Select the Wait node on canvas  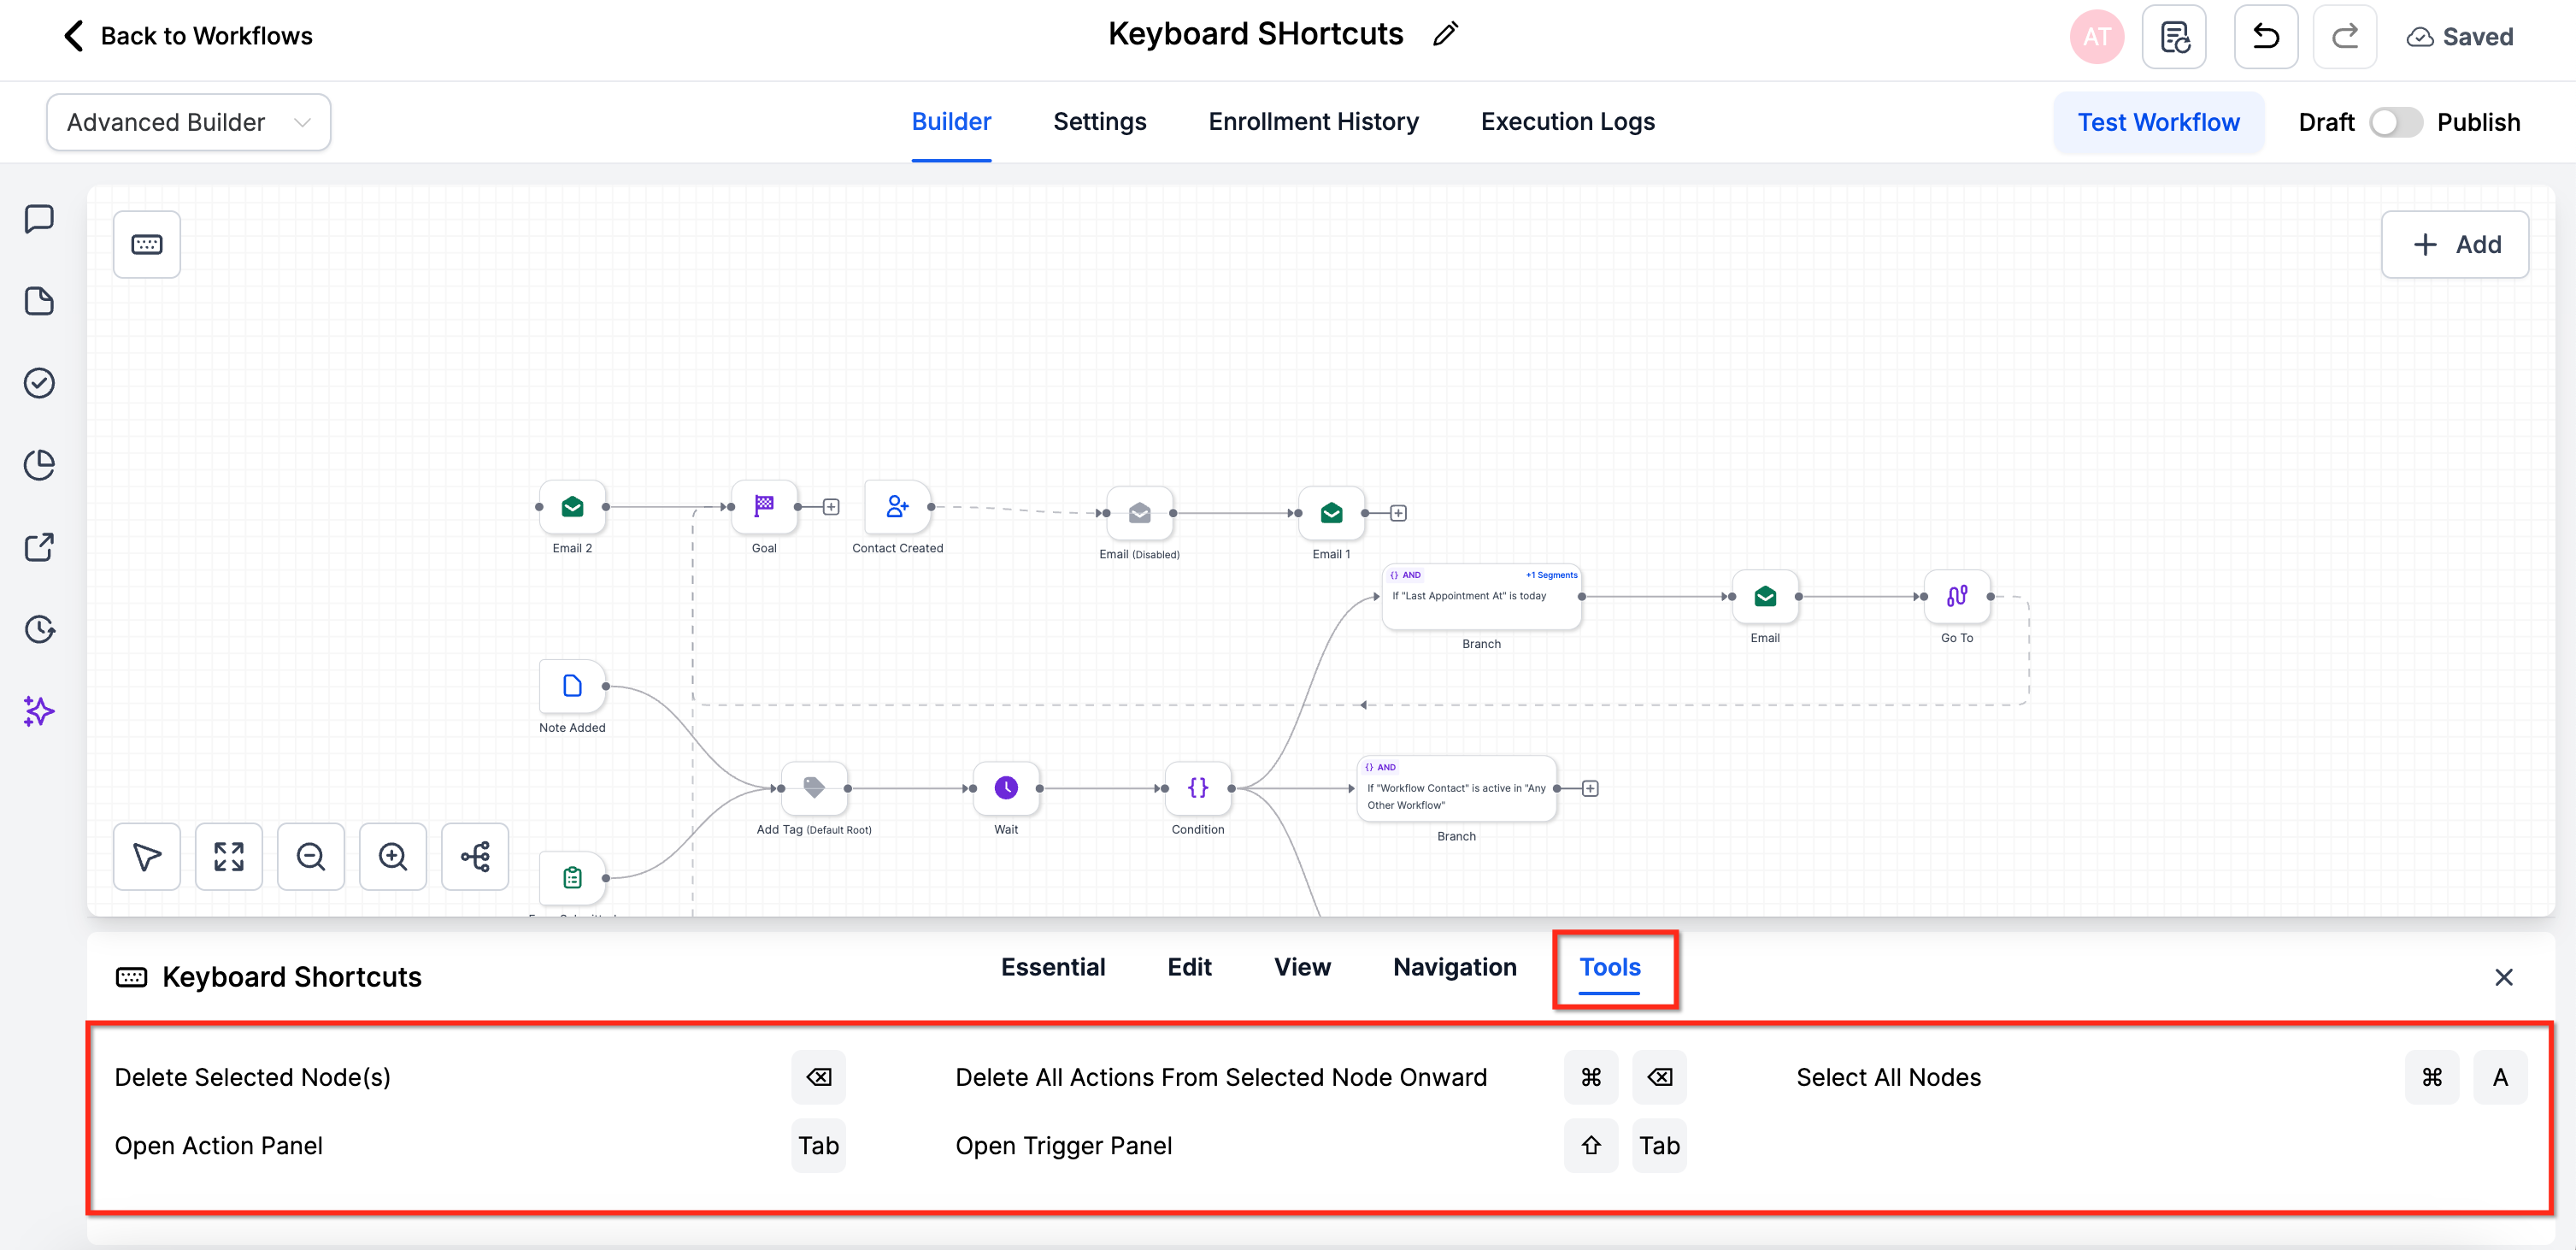(1006, 788)
